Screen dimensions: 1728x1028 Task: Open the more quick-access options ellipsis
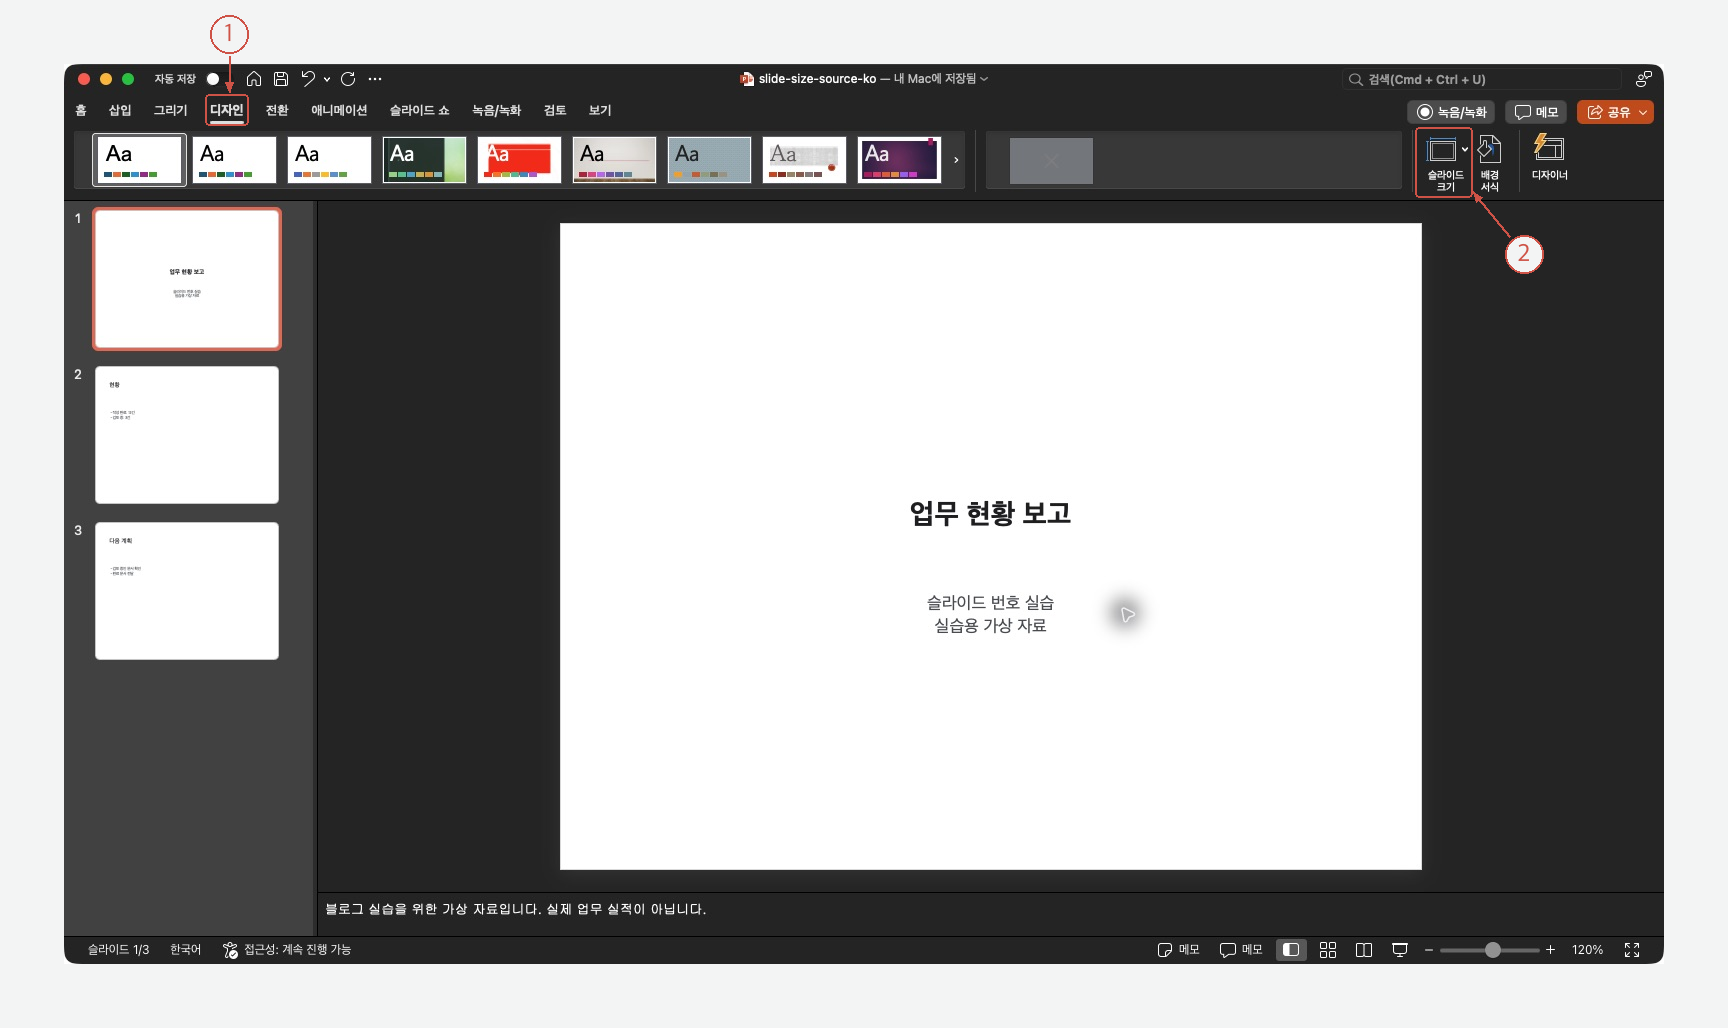pos(375,79)
